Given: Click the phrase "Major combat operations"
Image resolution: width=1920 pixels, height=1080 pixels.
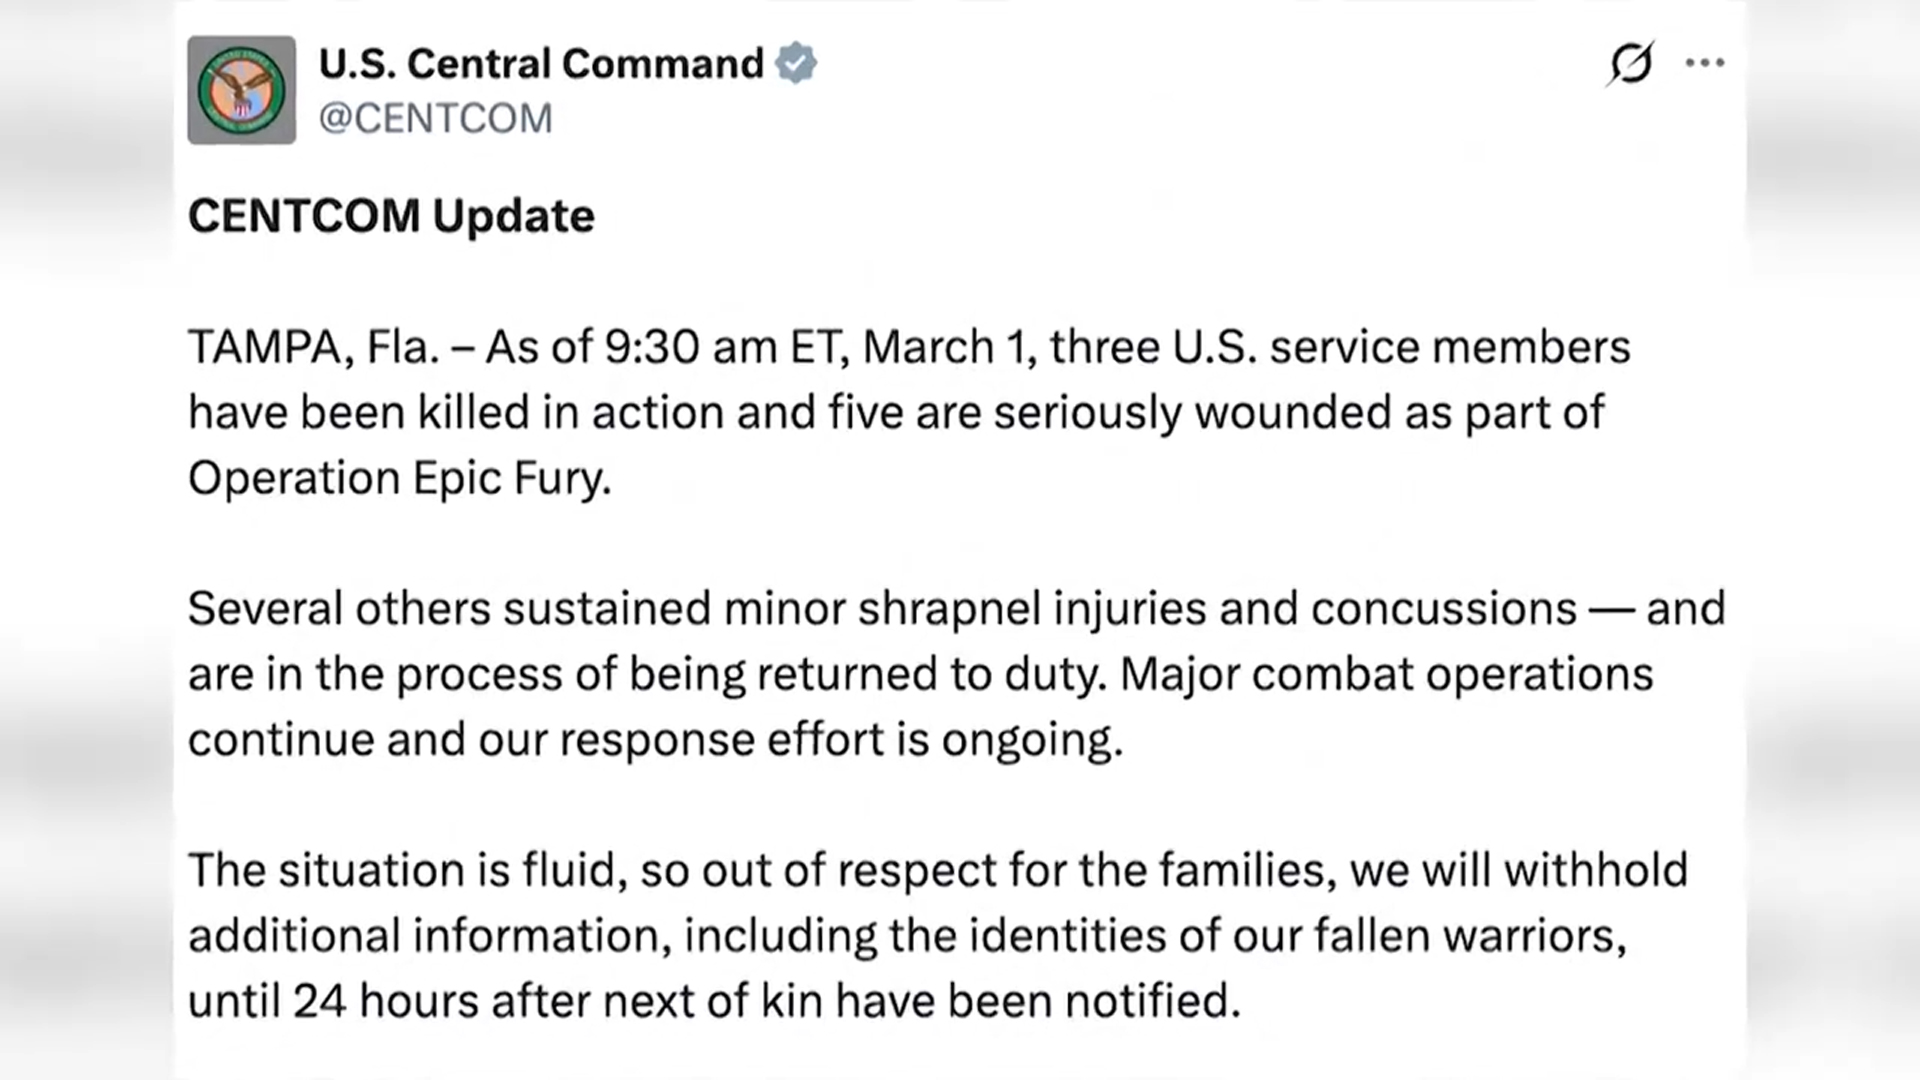Looking at the screenshot, I should tap(1386, 674).
